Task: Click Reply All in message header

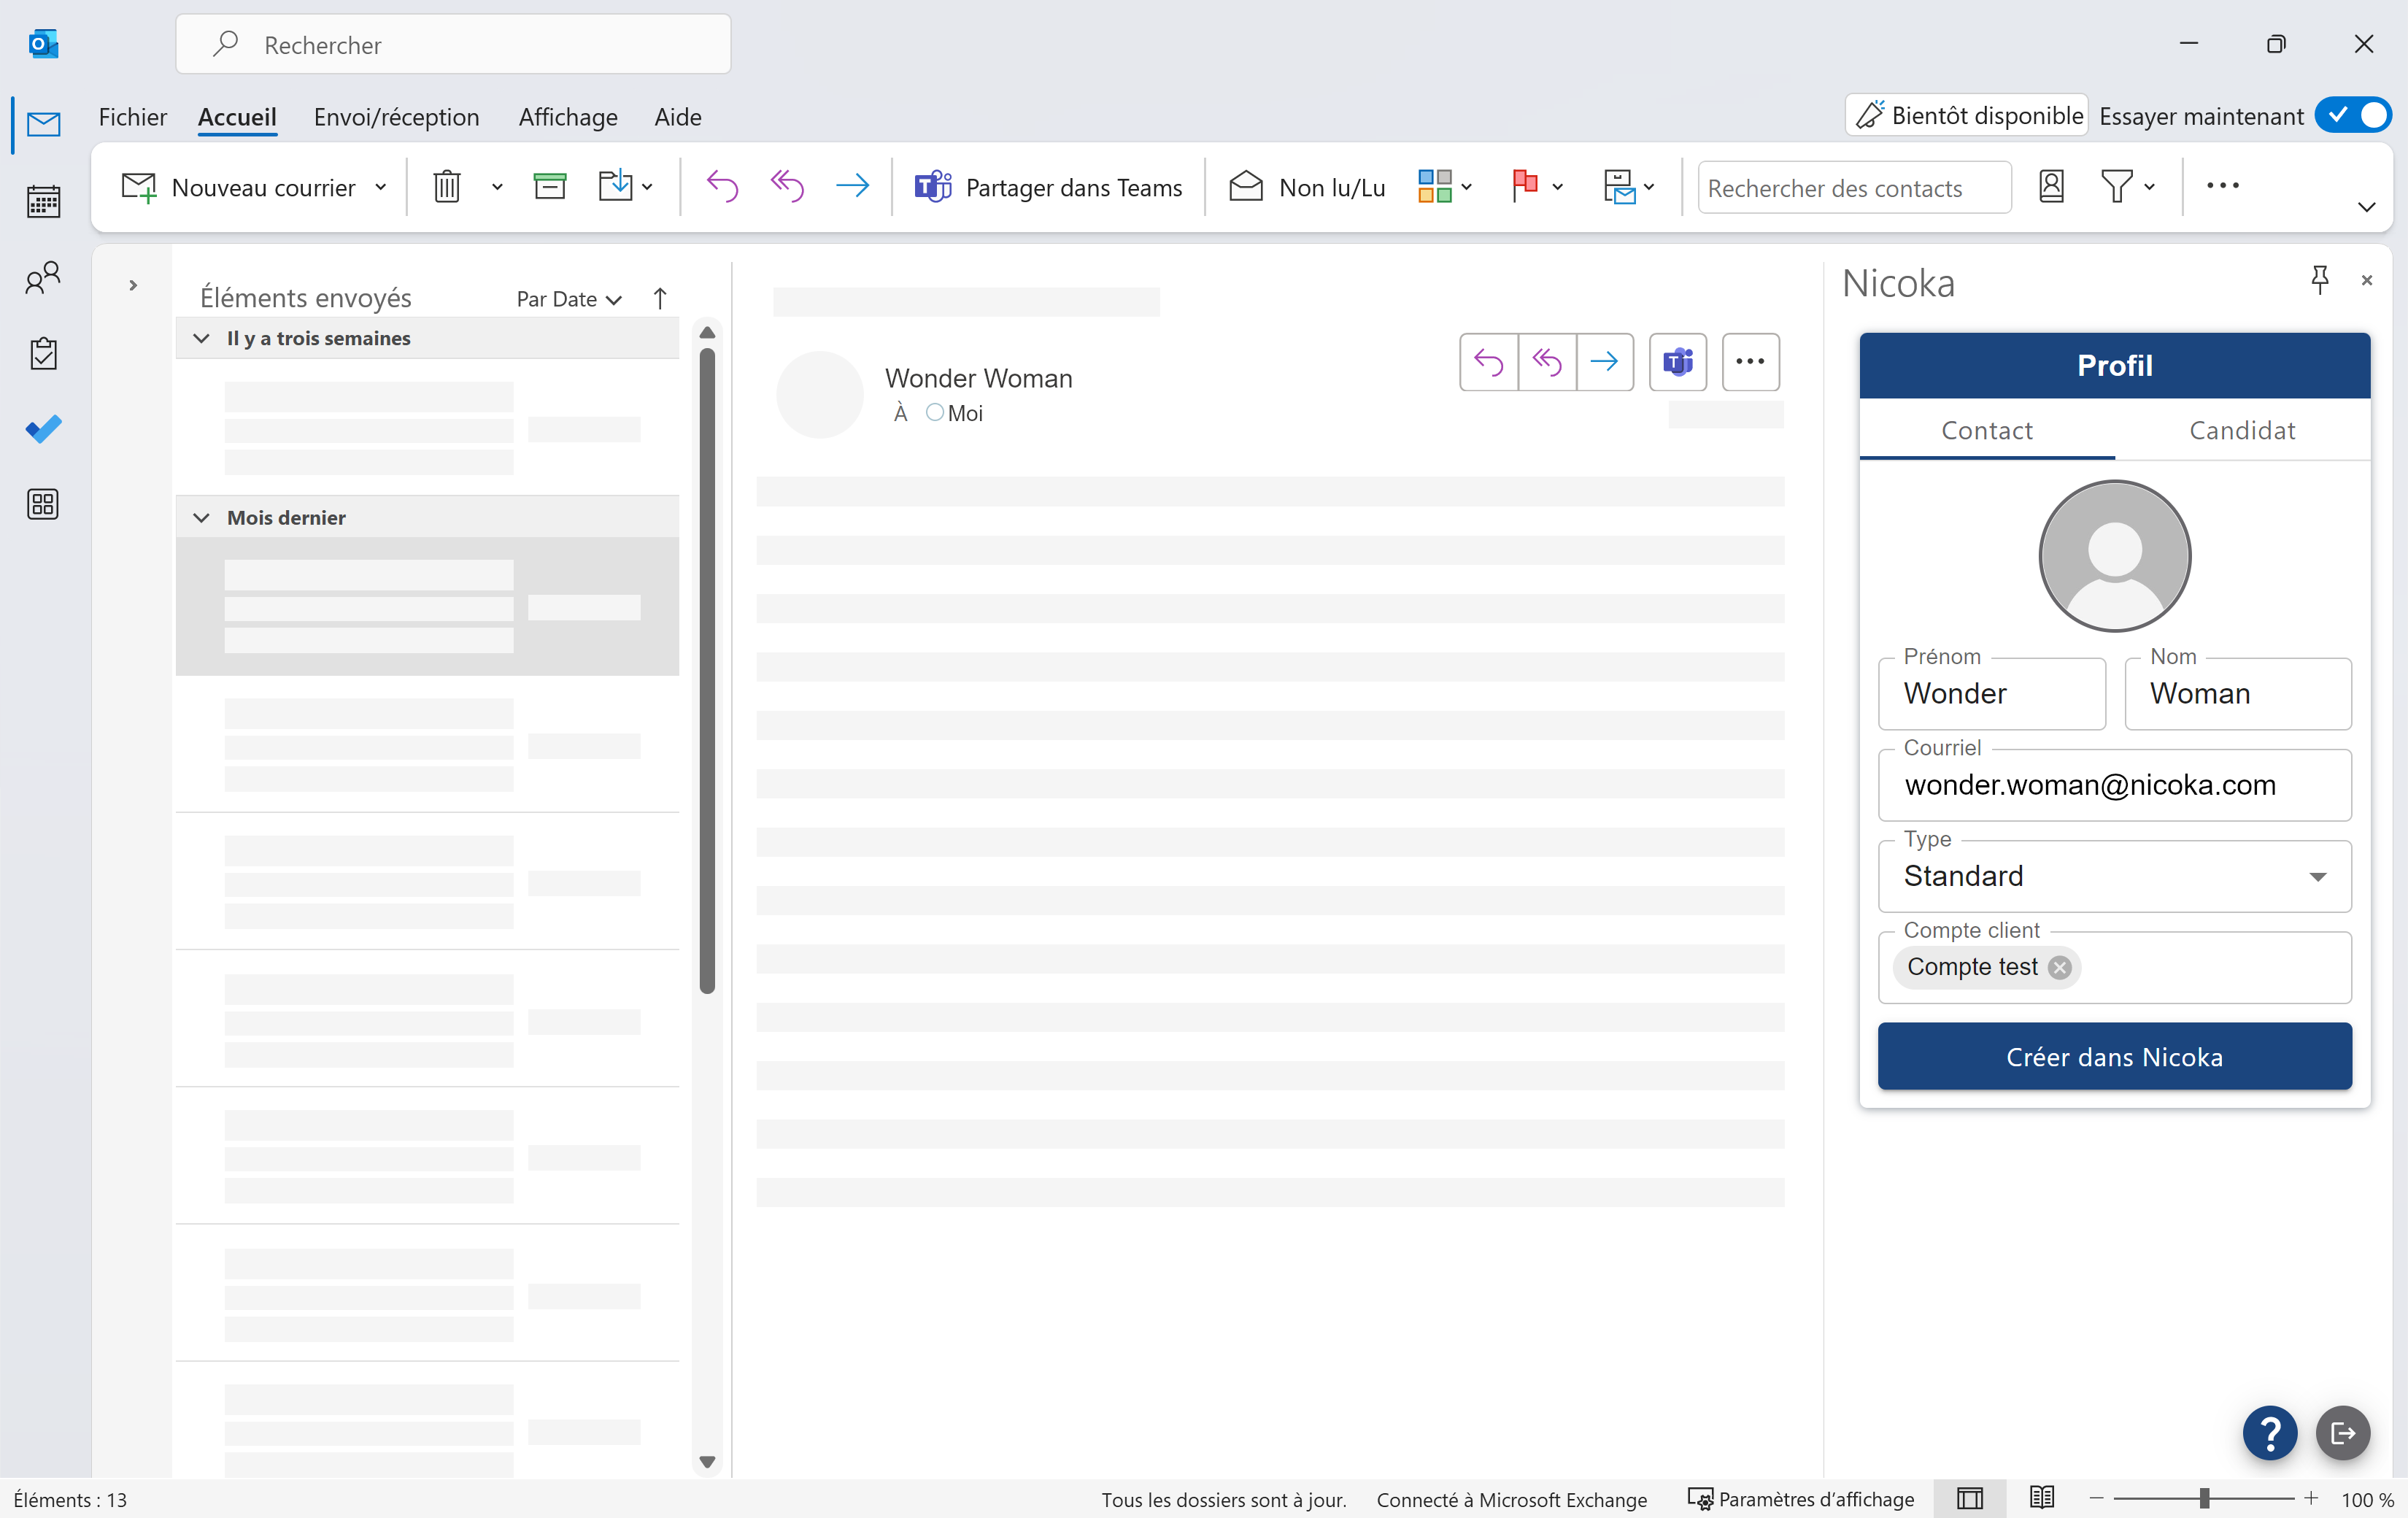Action: 1547,362
